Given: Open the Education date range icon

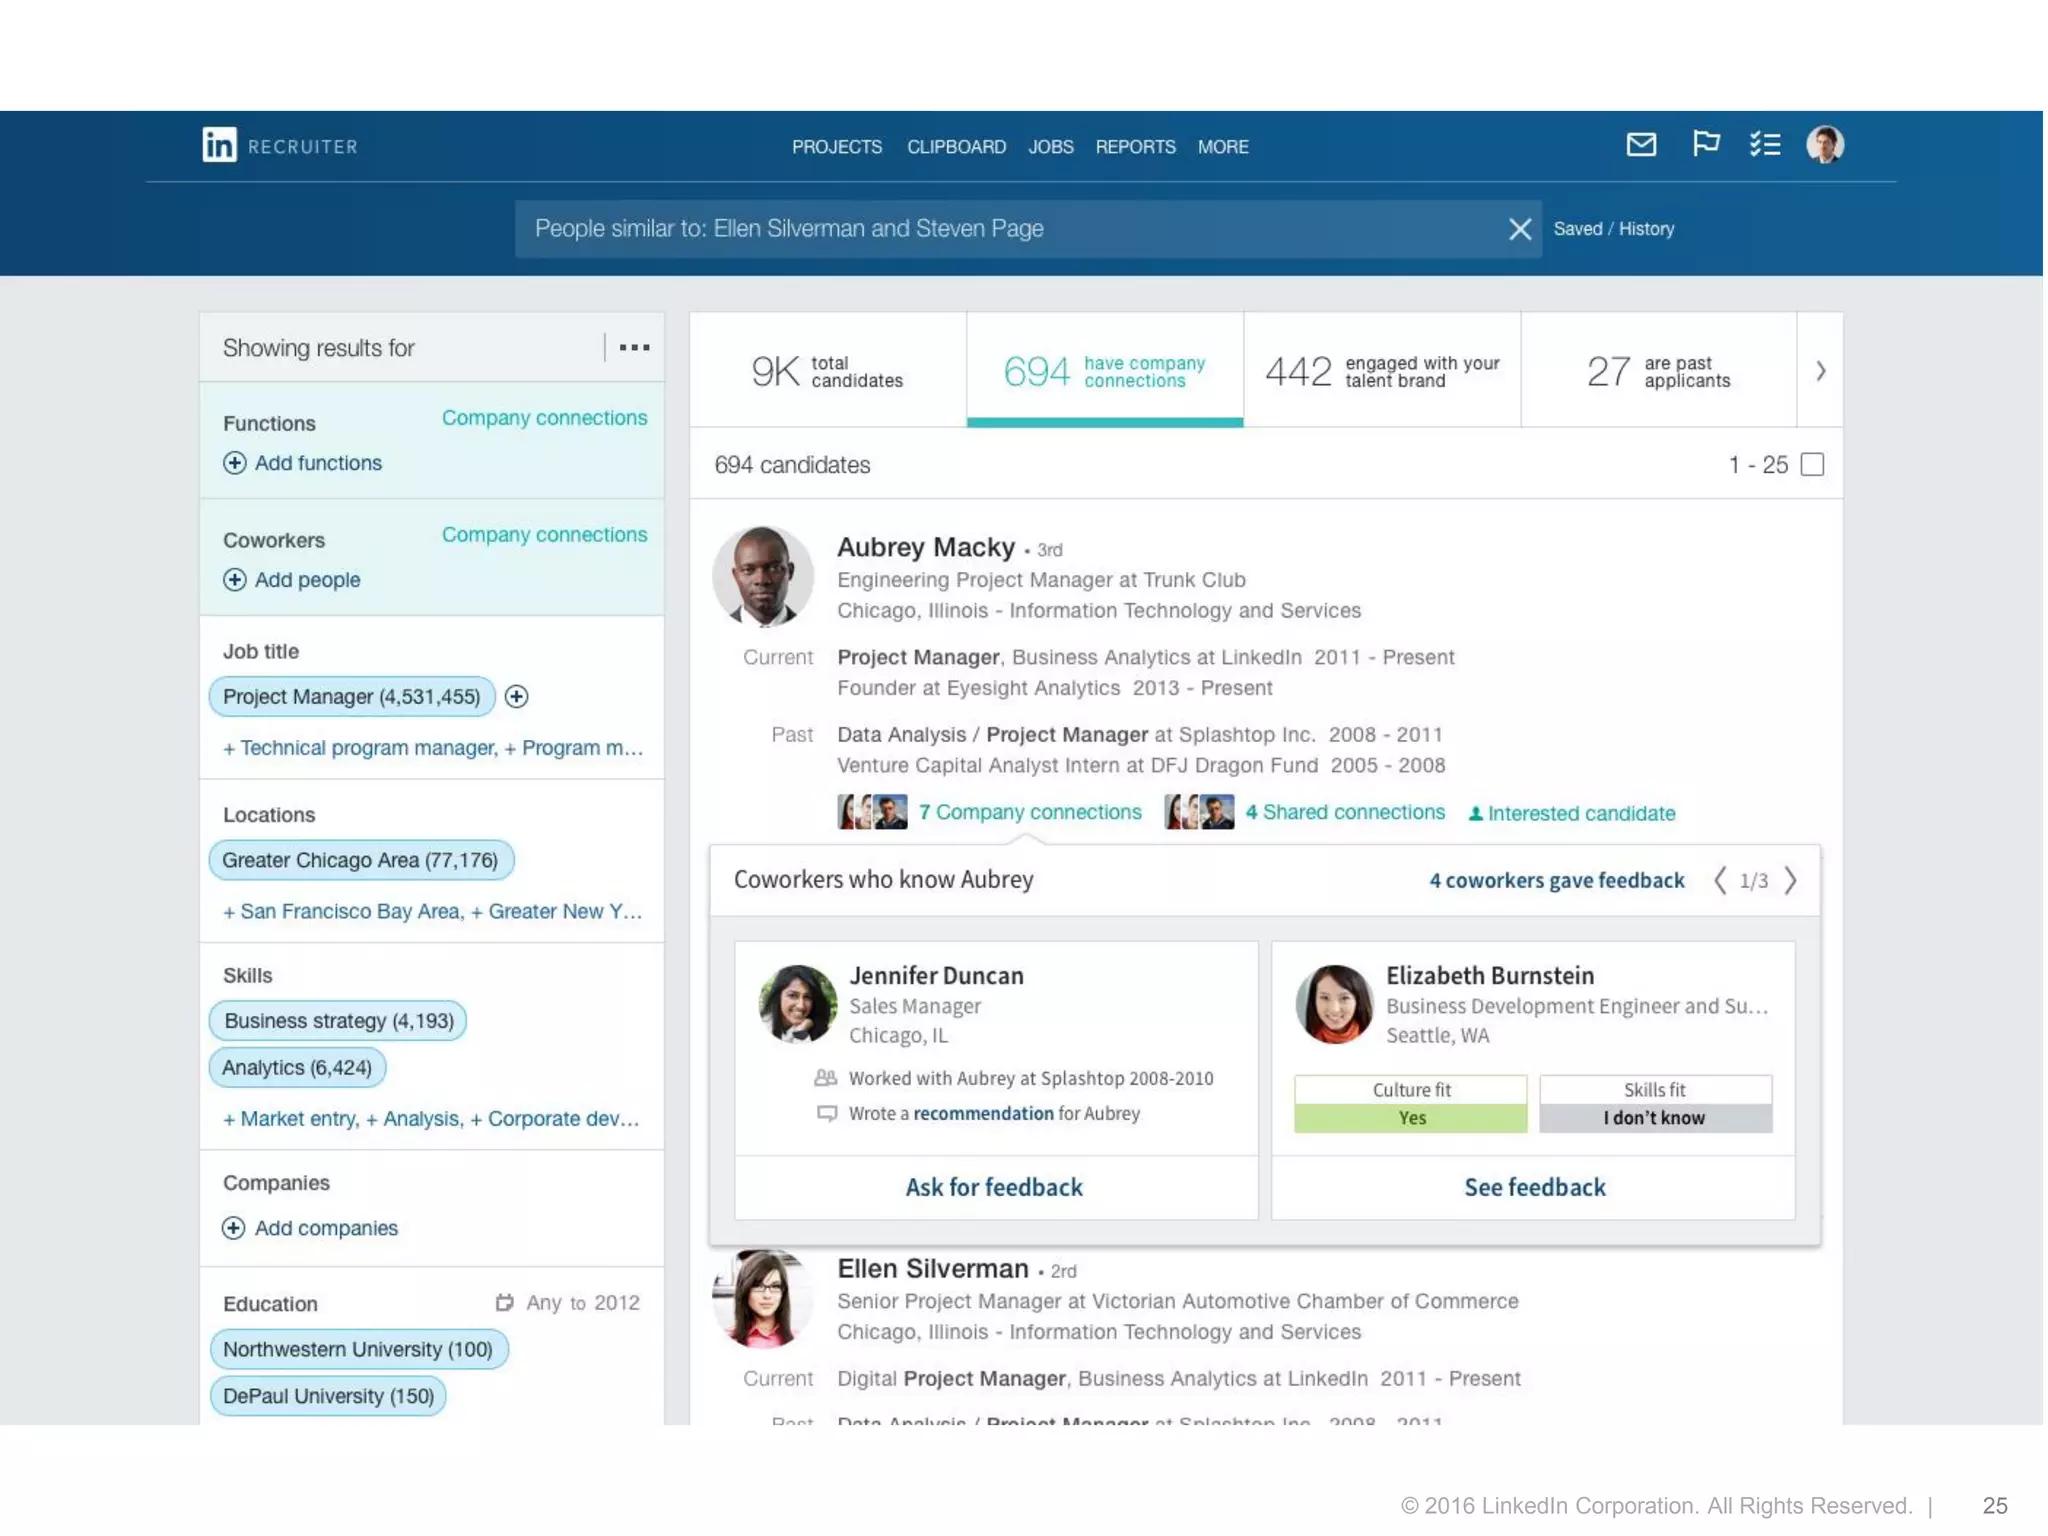Looking at the screenshot, I should [504, 1303].
